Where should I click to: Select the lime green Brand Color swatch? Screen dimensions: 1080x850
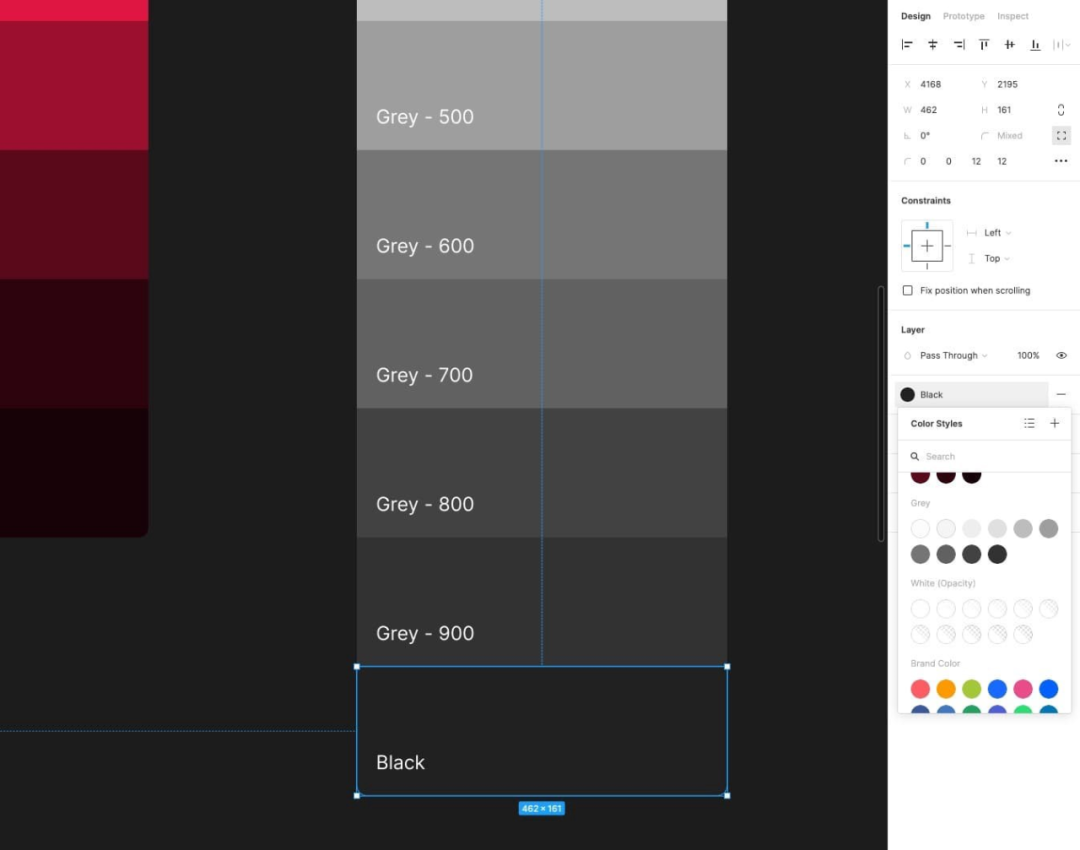pyautogui.click(x=971, y=689)
